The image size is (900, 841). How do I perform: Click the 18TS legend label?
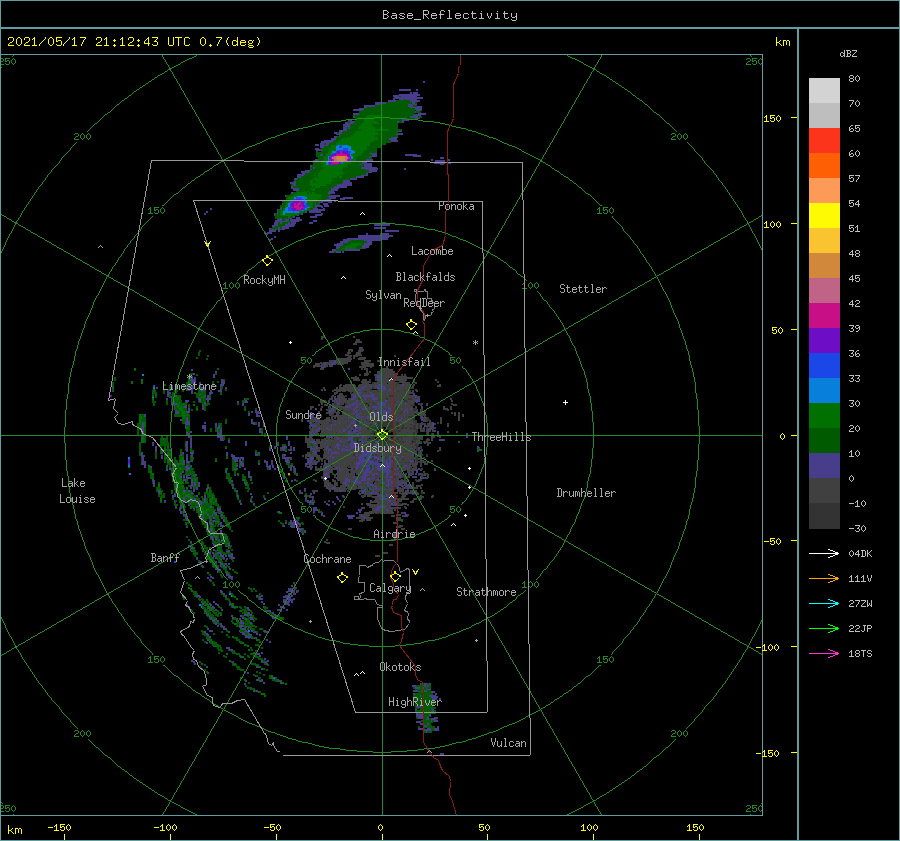click(860, 653)
